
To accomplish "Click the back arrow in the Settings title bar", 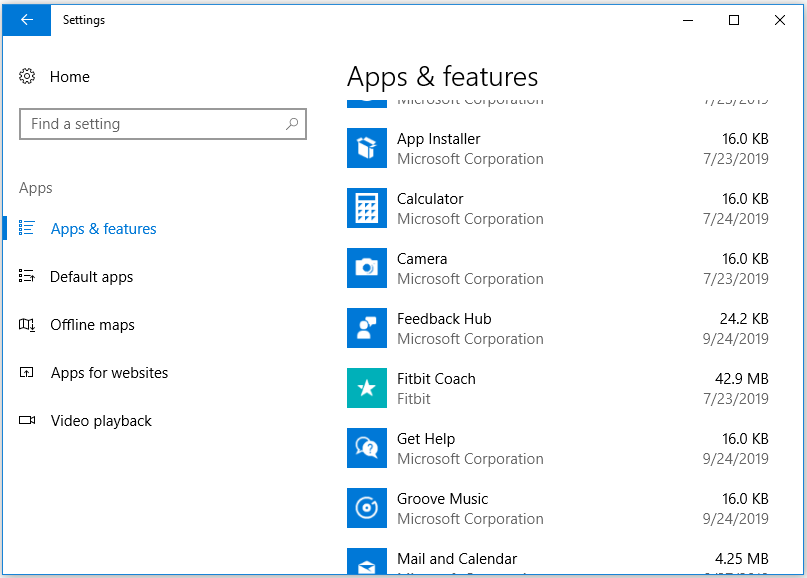I will pos(27,20).
